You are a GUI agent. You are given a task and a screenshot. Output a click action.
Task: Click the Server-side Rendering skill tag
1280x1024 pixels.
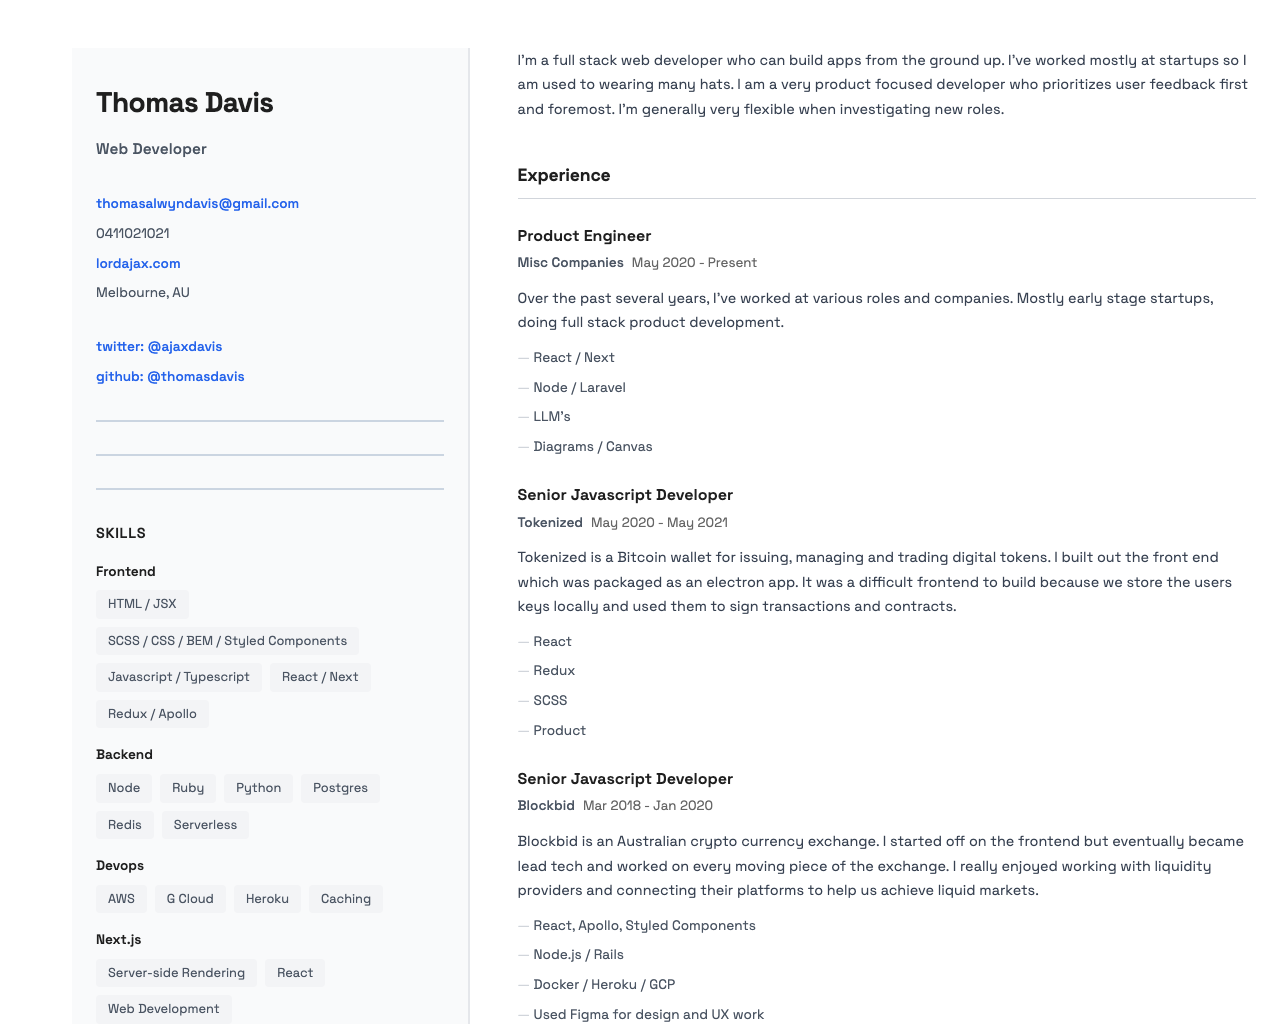pos(176,973)
